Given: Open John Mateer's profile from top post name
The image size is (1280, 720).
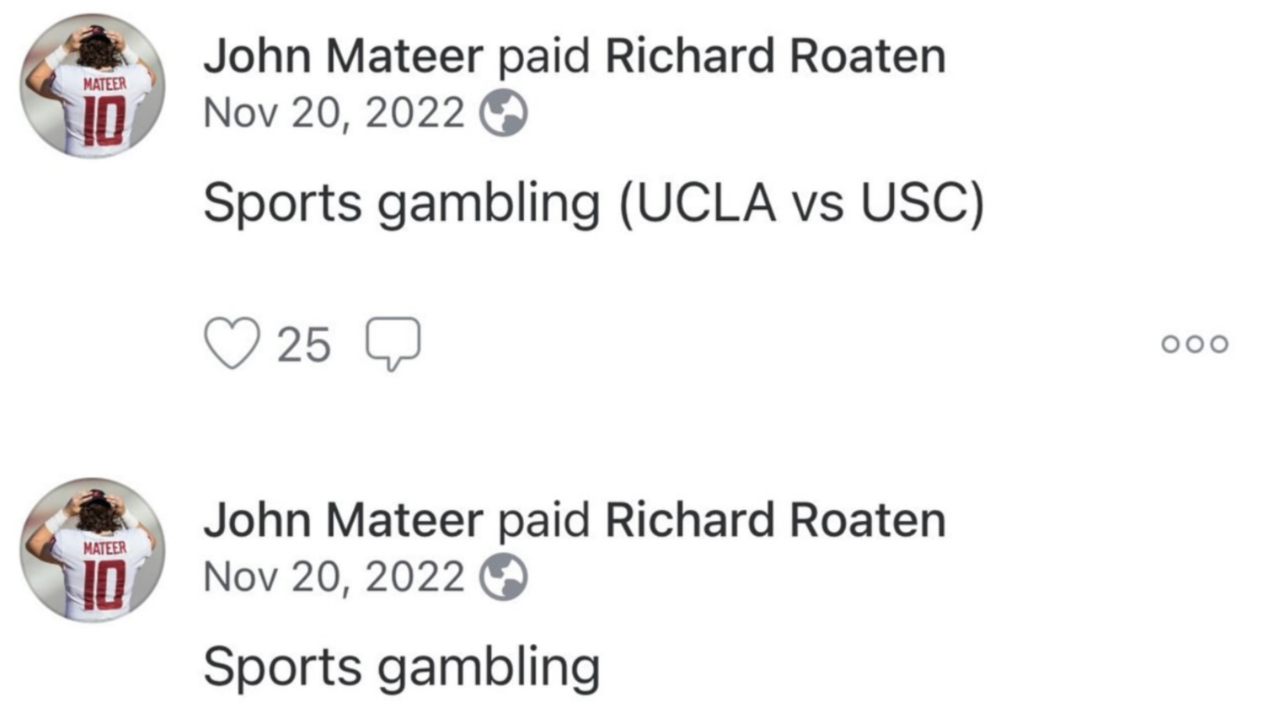Looking at the screenshot, I should pyautogui.click(x=343, y=58).
